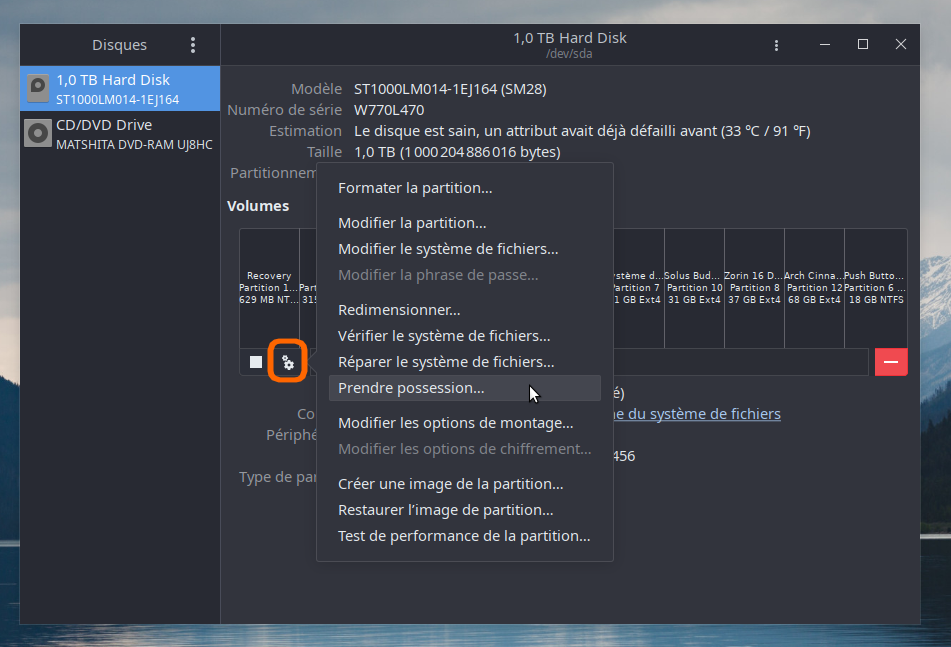Choose Créer une image de la partition
The width and height of the screenshot is (951, 647).
click(450, 484)
